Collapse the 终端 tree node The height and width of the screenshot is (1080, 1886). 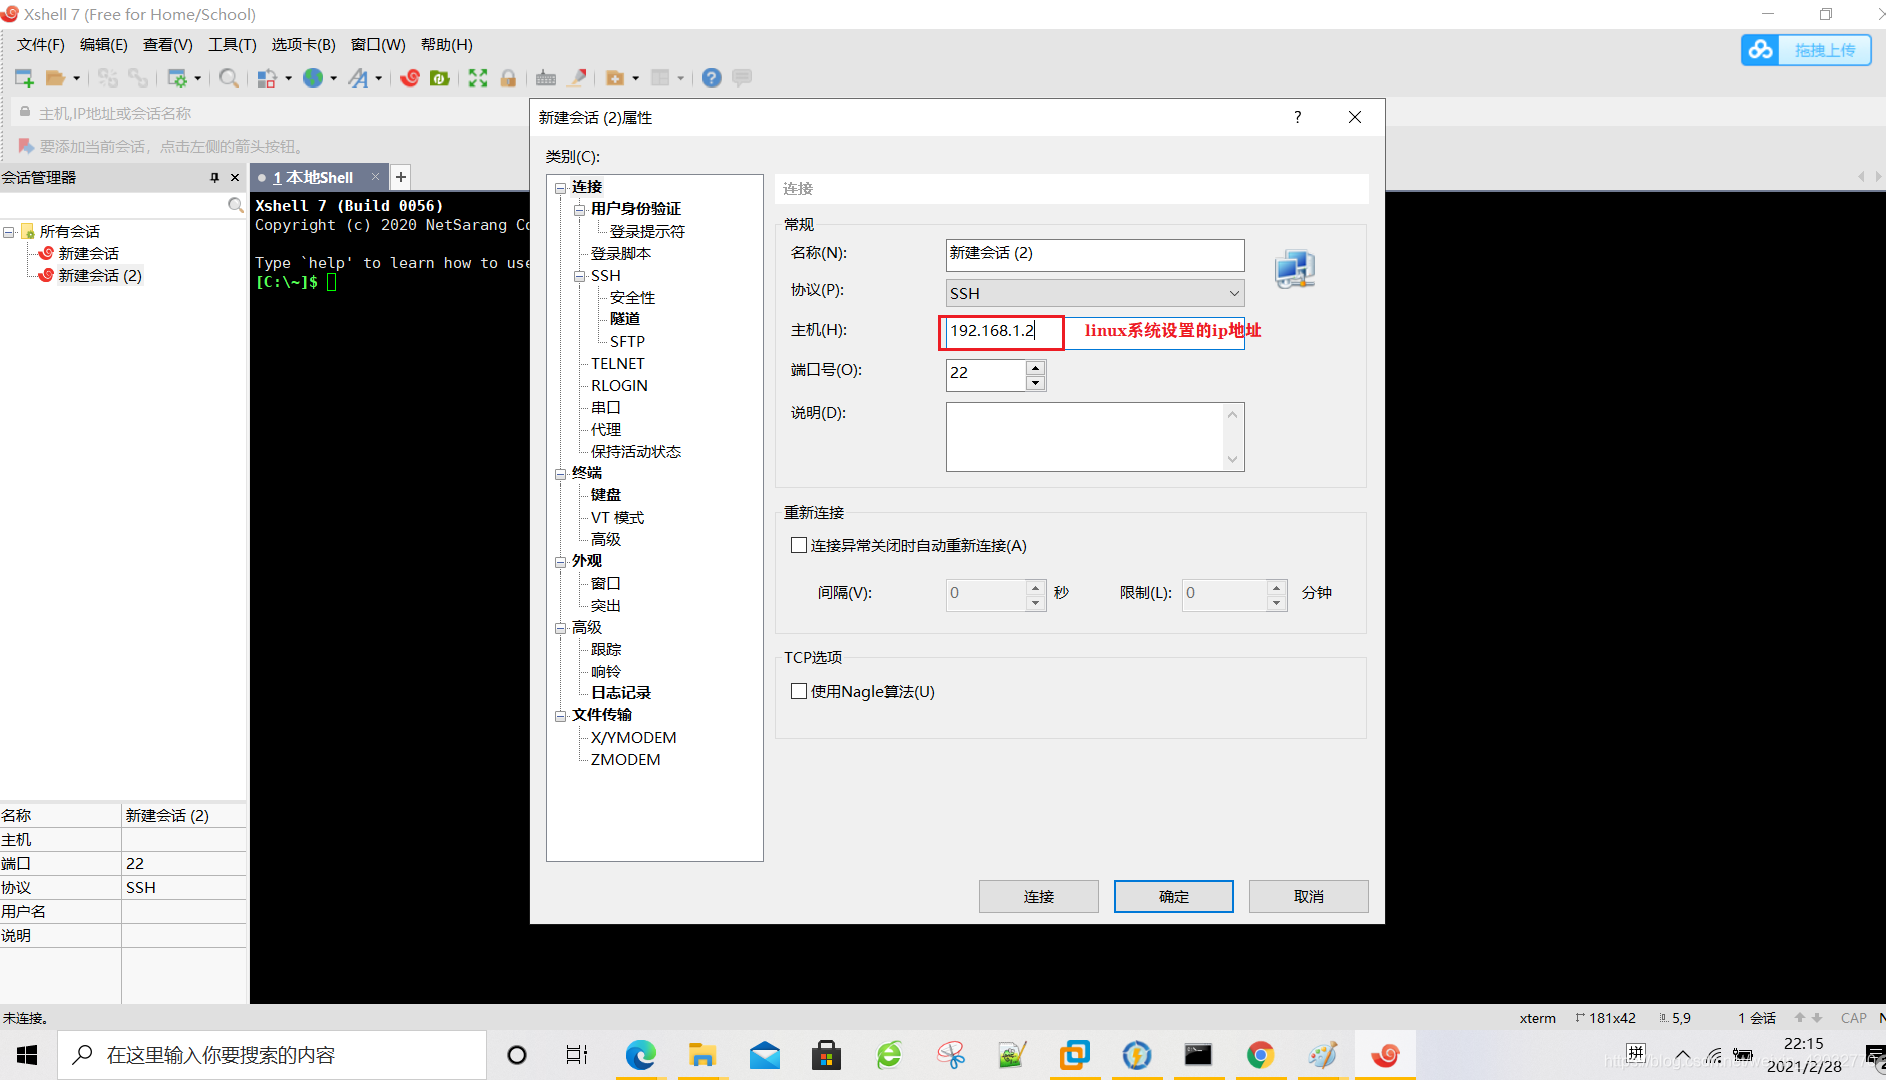click(561, 473)
